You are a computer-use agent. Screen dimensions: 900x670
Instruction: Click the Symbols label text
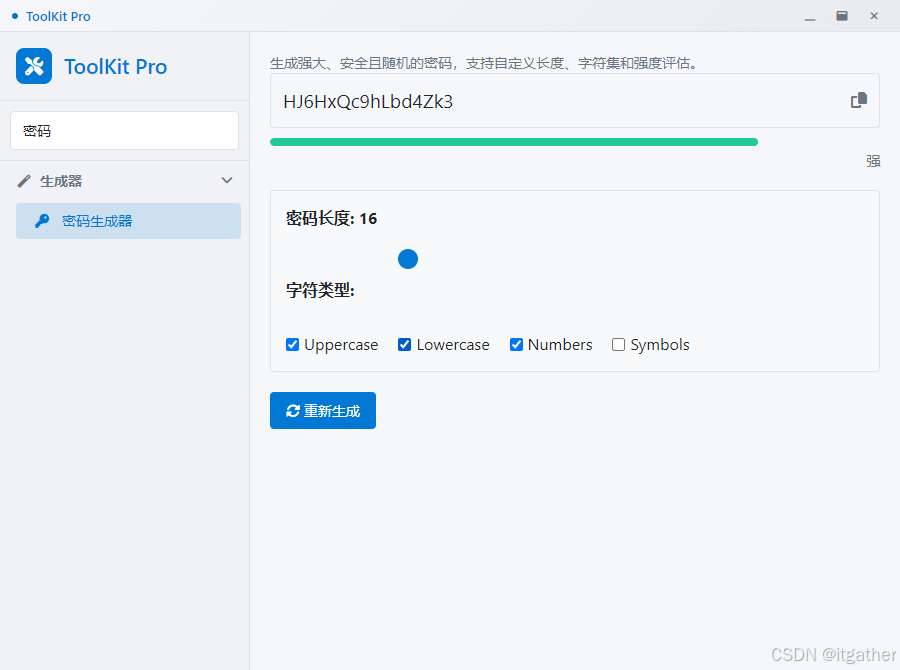[660, 344]
